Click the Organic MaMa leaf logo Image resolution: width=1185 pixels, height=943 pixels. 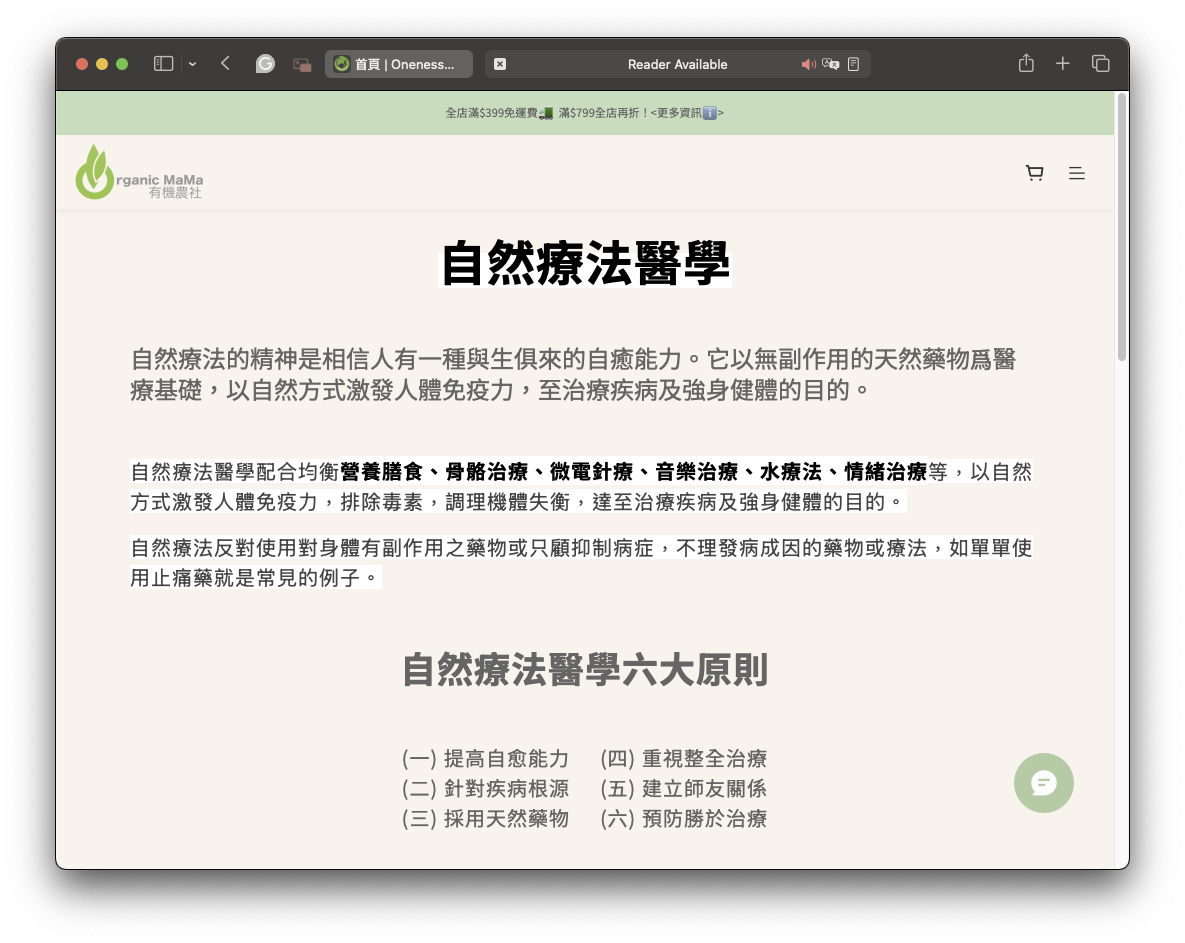pos(94,171)
